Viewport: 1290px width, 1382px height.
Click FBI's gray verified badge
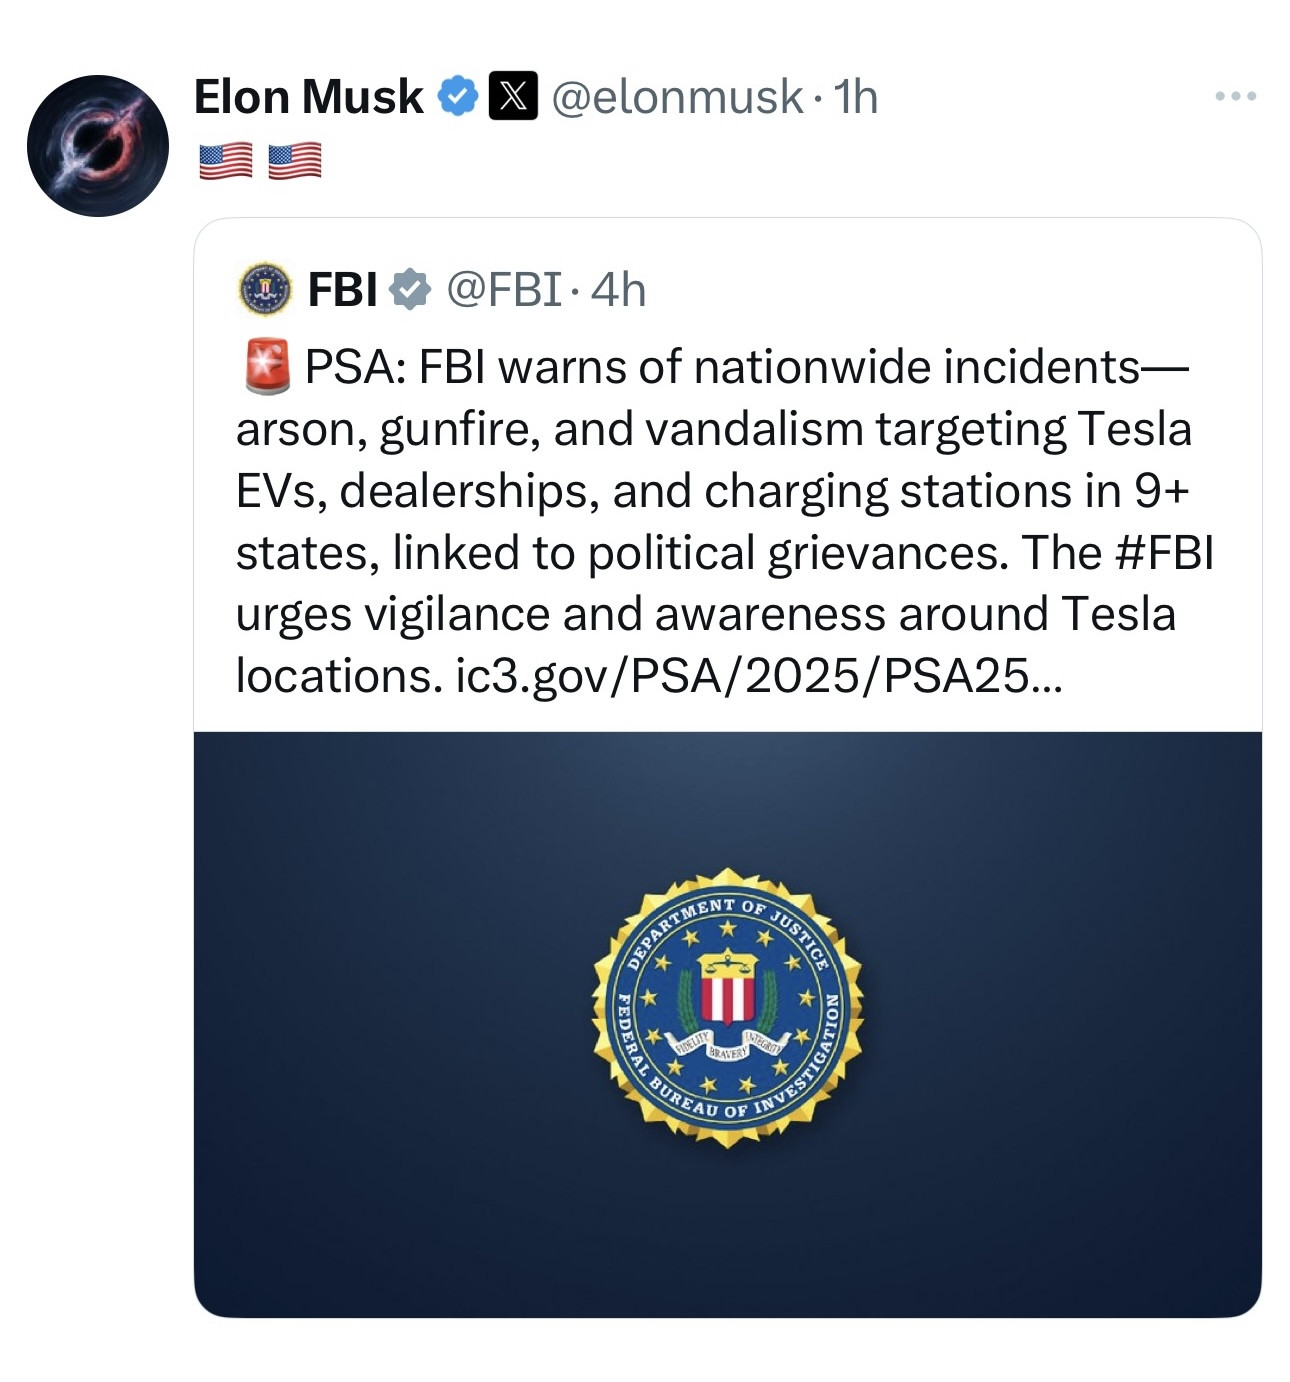pyautogui.click(x=409, y=290)
